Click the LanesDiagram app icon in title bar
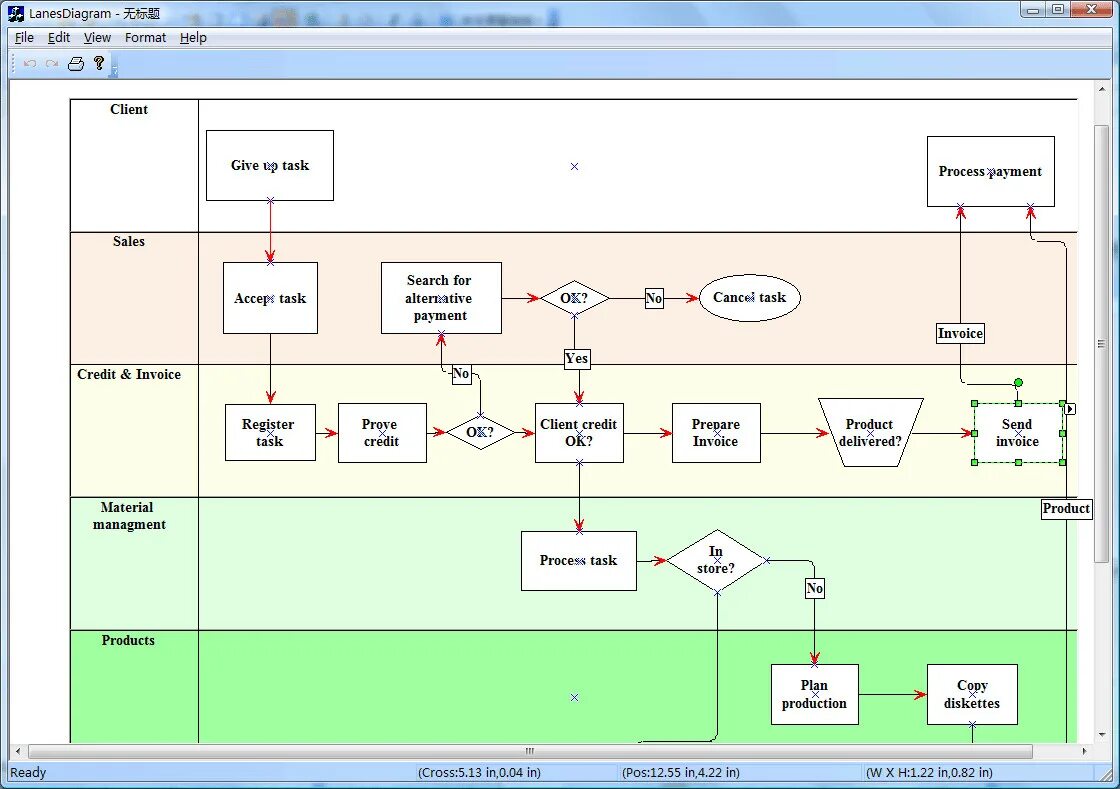 pyautogui.click(x=16, y=13)
